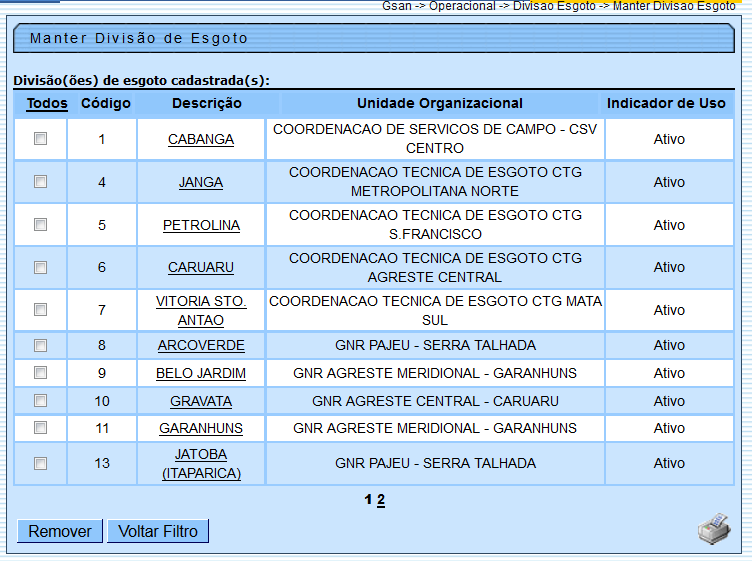Click Ativo status in CABANGA row

pyautogui.click(x=669, y=139)
